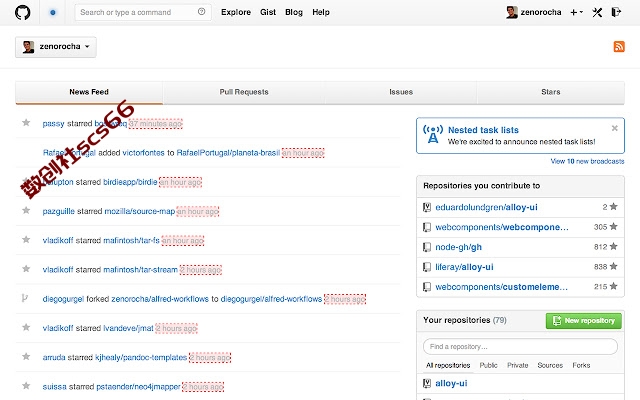Screen dimensions: 640x400
Task: Open birdieapp/birdie repository link
Action: (x=130, y=182)
